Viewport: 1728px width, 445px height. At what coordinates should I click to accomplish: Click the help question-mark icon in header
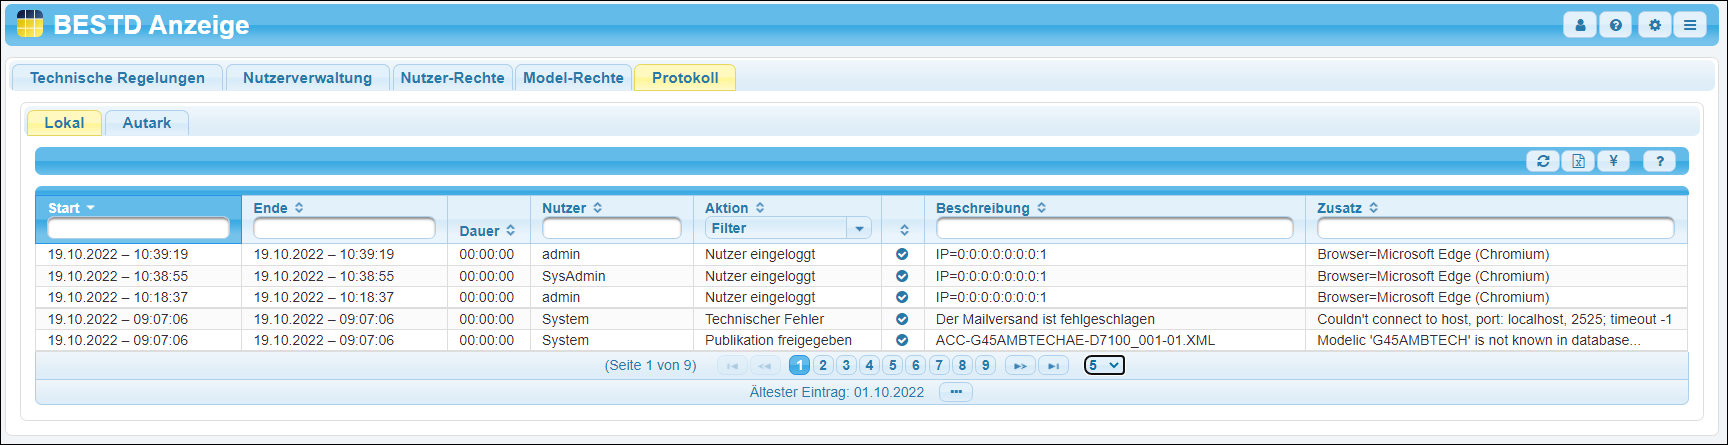[x=1615, y=25]
